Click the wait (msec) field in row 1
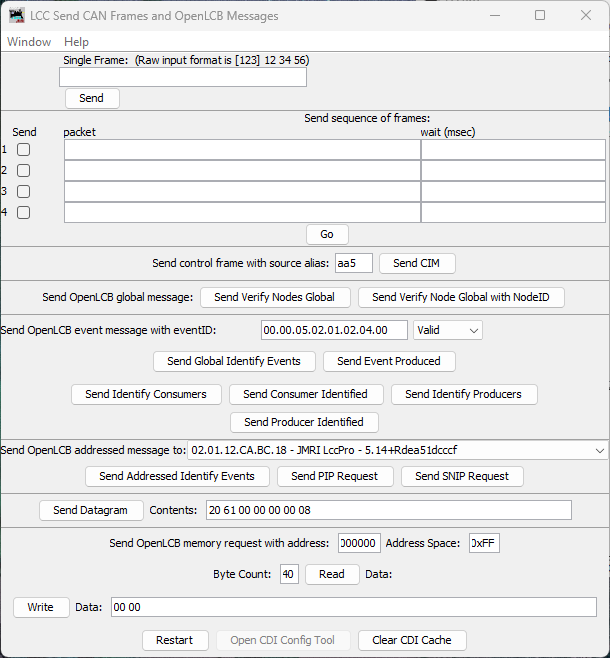This screenshot has height=658, width=610. pyautogui.click(x=513, y=150)
